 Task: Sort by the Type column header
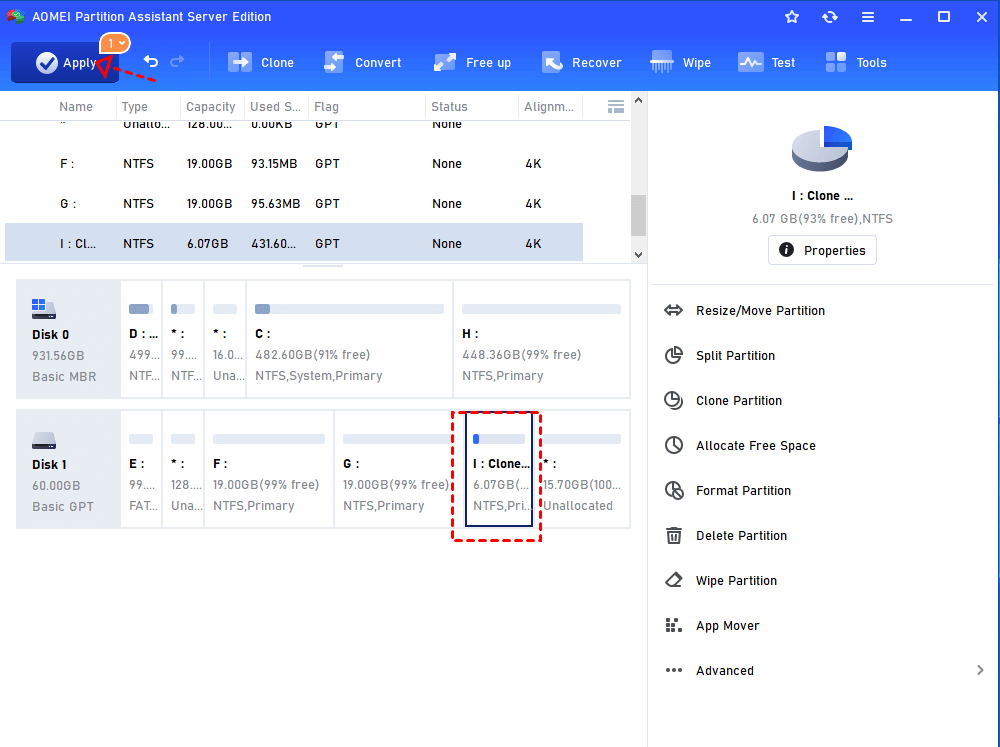click(x=135, y=107)
